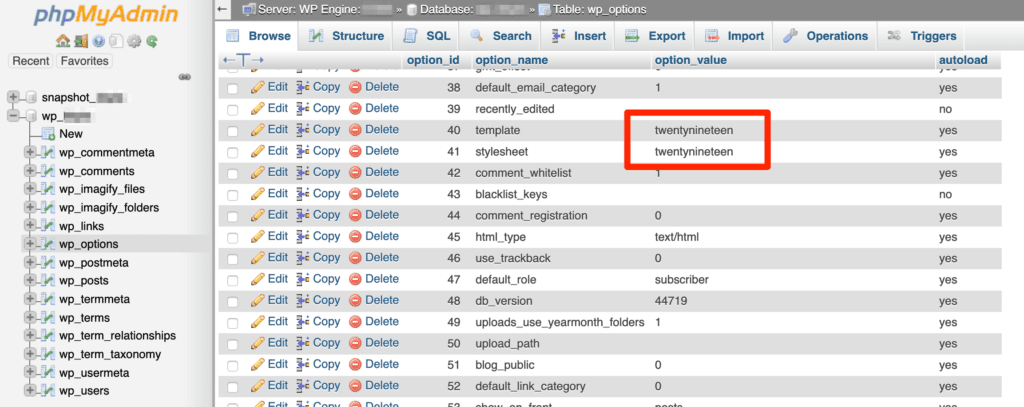This screenshot has height=407, width=1024.
Task: Click the Recent button
Action: [31, 61]
